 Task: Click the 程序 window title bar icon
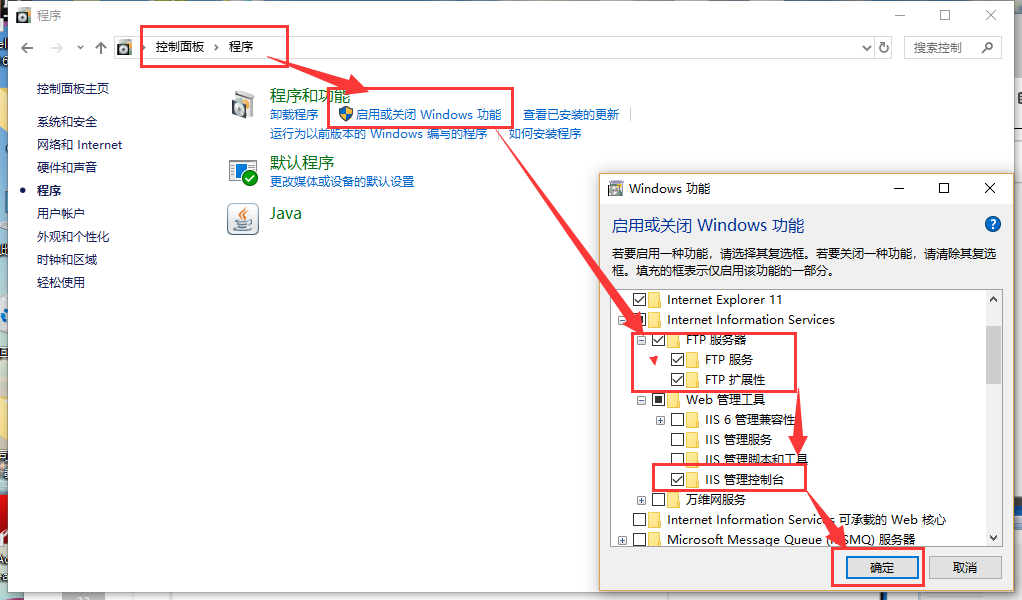(x=23, y=15)
